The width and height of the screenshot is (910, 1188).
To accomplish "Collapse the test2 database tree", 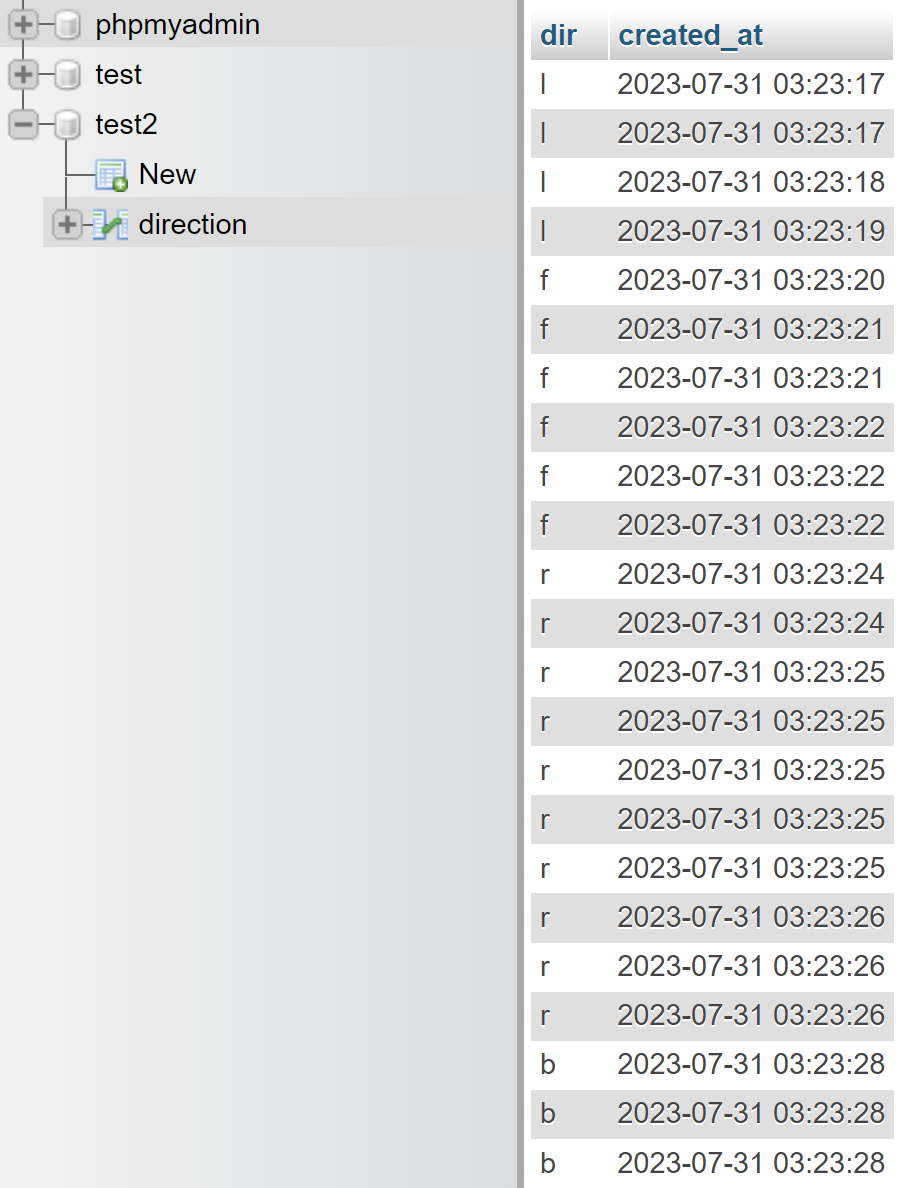I will click(23, 124).
